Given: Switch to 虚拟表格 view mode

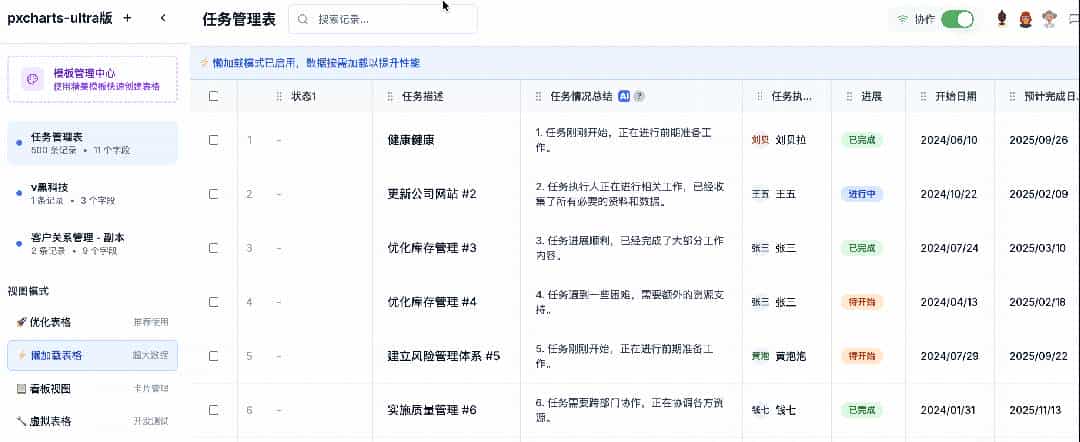Looking at the screenshot, I should click(92, 421).
